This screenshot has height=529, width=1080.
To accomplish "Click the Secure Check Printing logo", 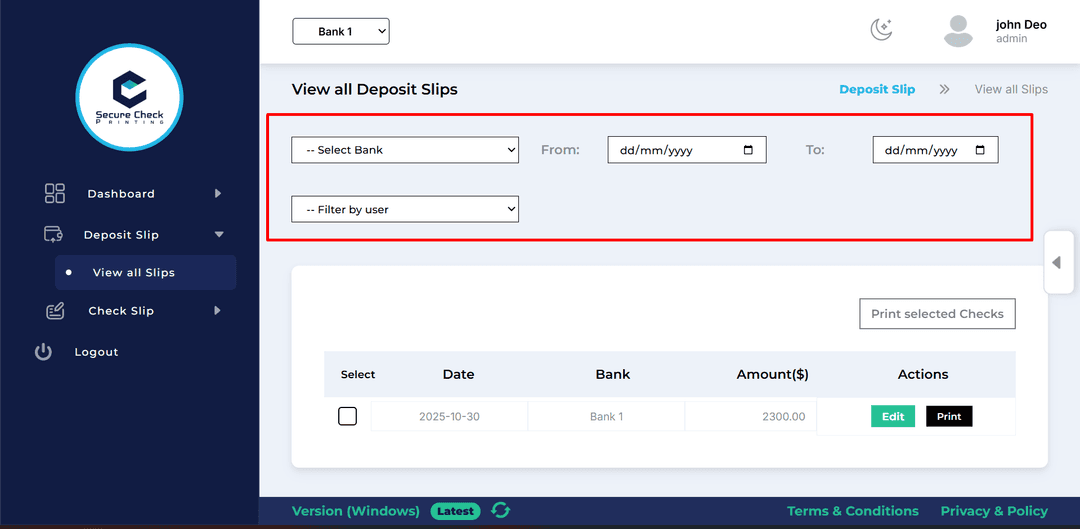I will tap(129, 97).
